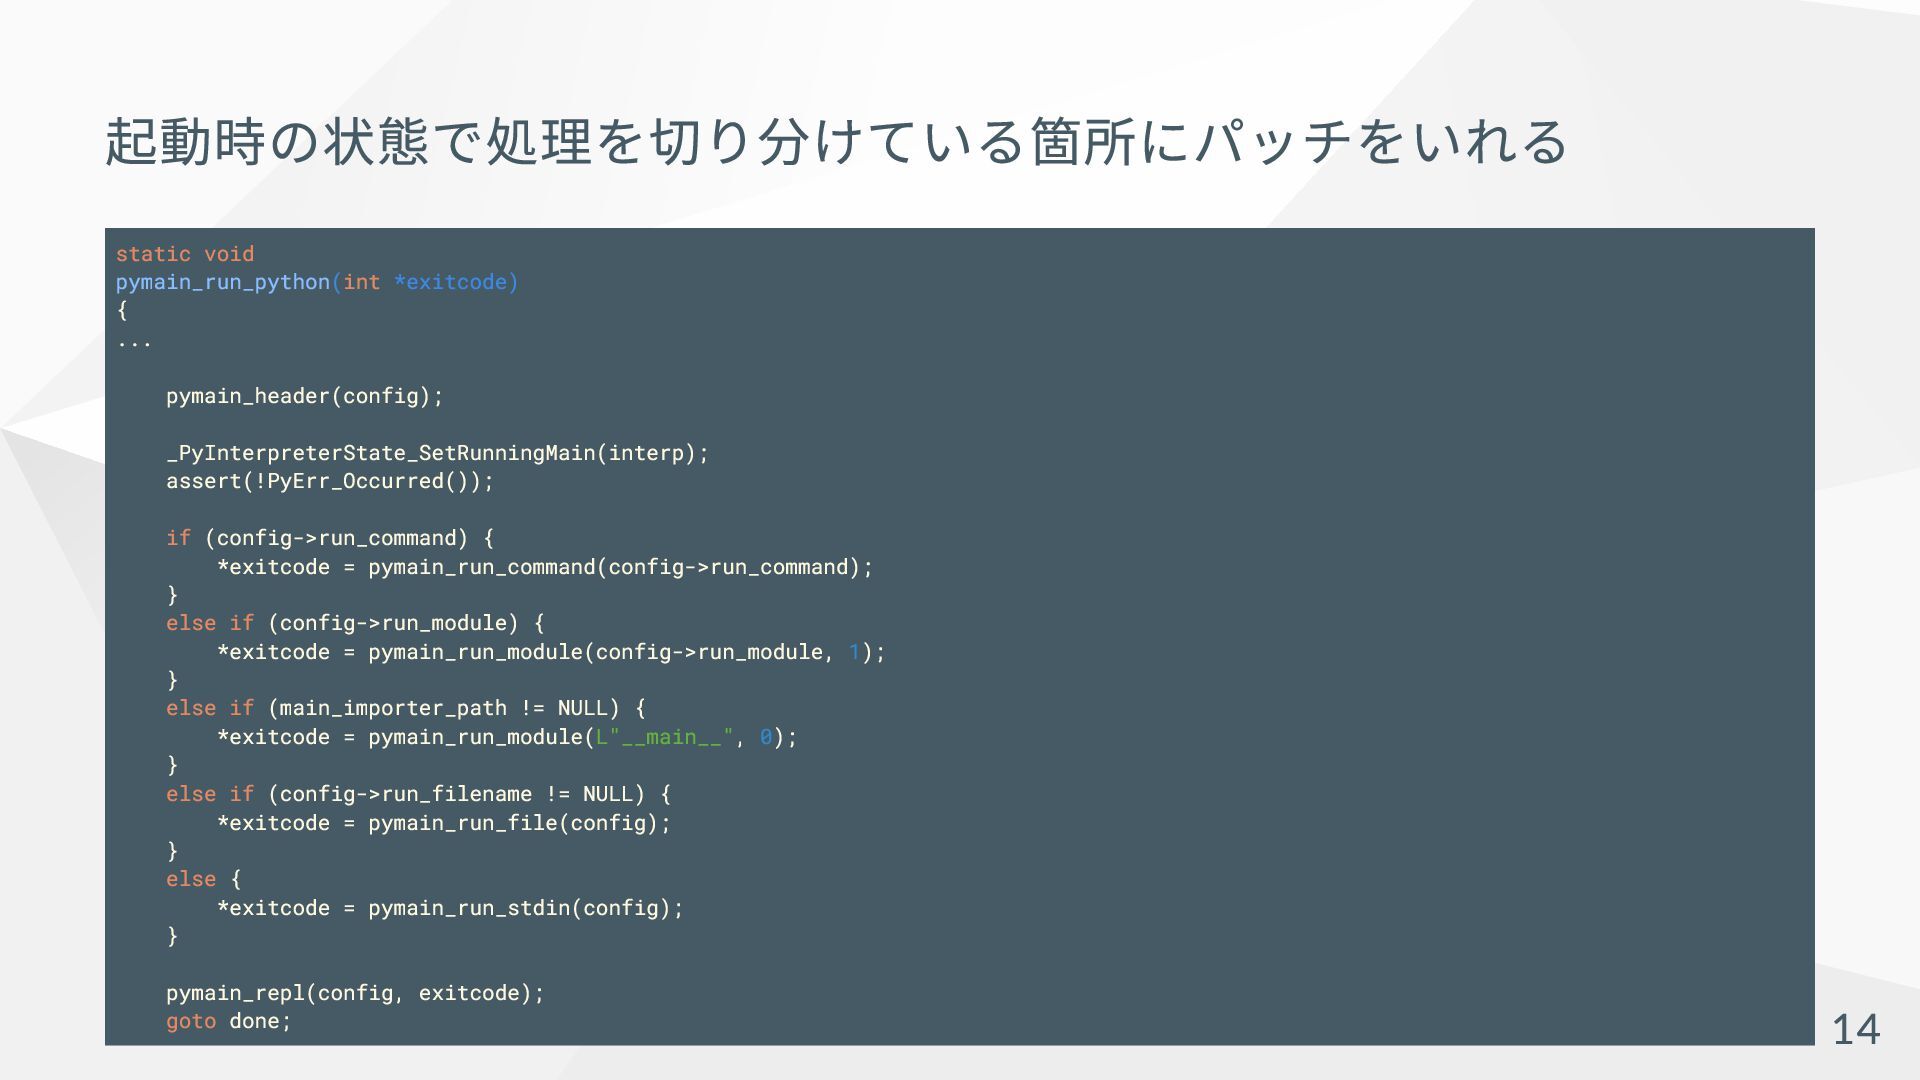The width and height of the screenshot is (1920, 1080).
Task: Click the pymain_header(config) call
Action: 304,396
